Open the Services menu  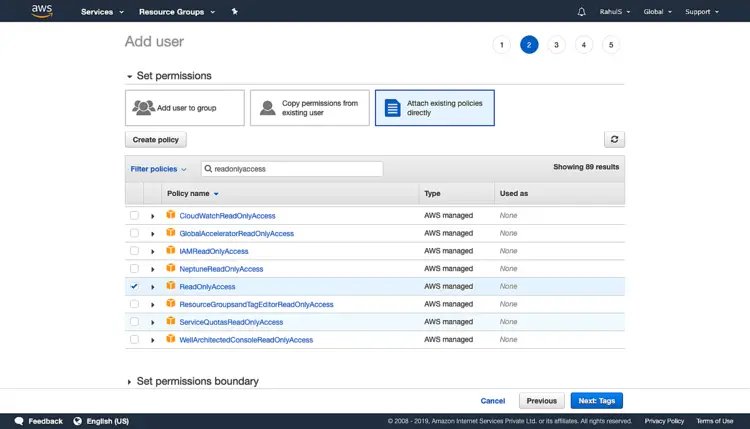102,11
